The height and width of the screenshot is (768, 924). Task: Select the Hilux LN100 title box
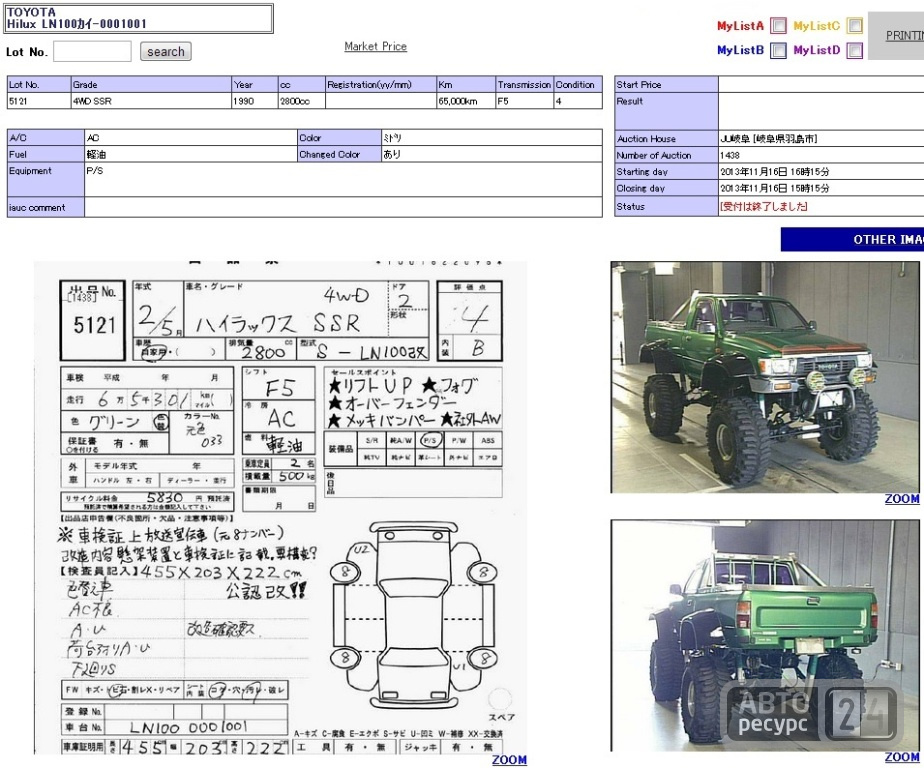click(138, 18)
